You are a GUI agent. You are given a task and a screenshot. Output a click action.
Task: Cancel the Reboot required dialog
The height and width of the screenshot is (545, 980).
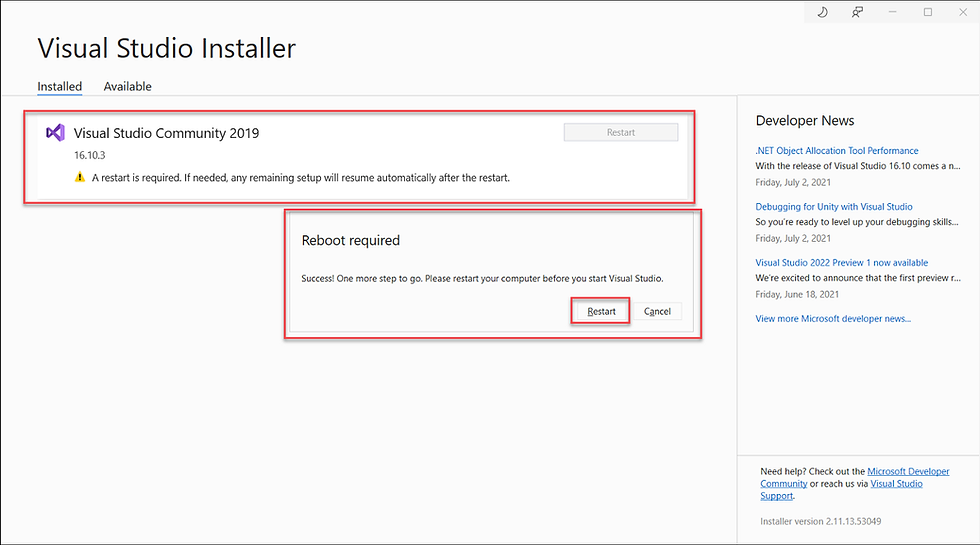point(657,311)
